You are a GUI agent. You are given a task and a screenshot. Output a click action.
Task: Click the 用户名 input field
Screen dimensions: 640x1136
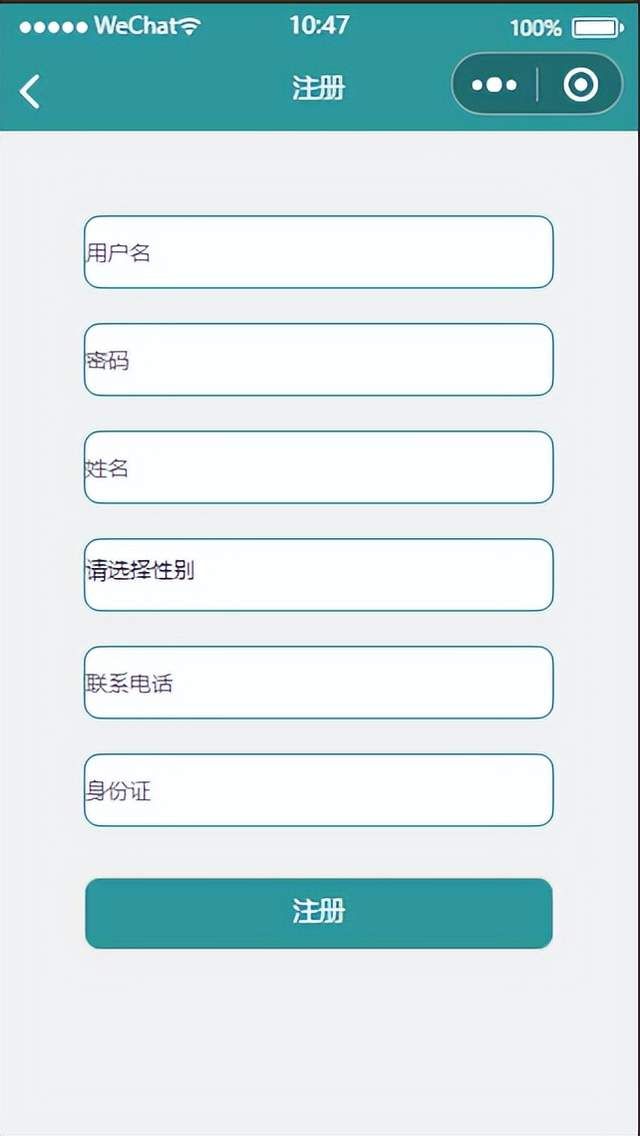319,252
